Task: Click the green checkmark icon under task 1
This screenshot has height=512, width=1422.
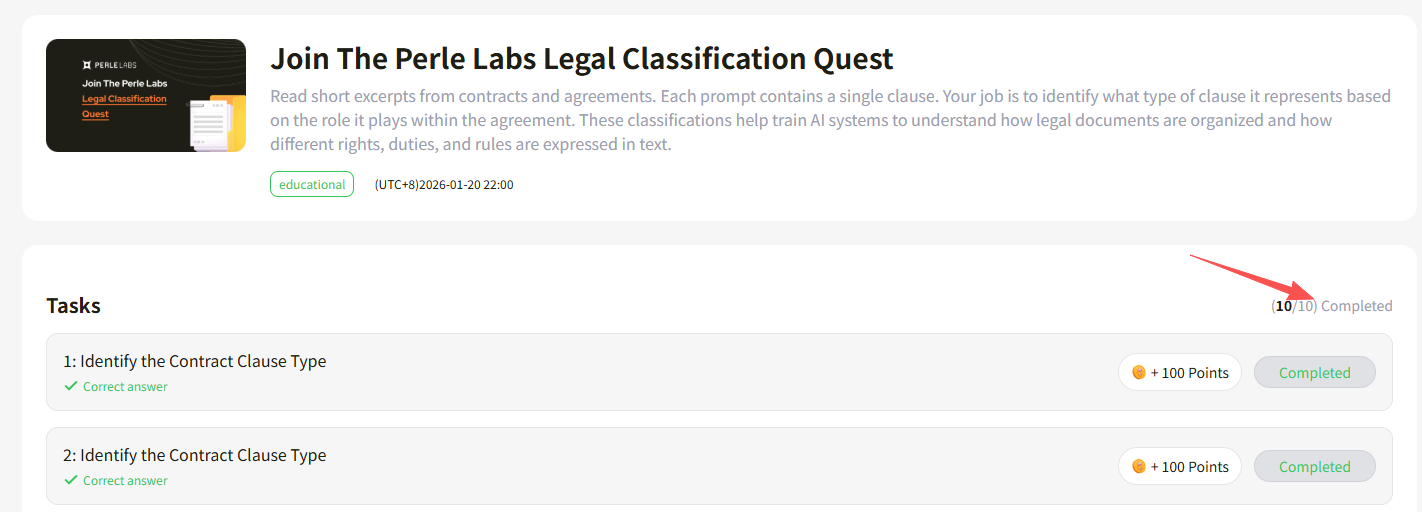Action: coord(71,386)
